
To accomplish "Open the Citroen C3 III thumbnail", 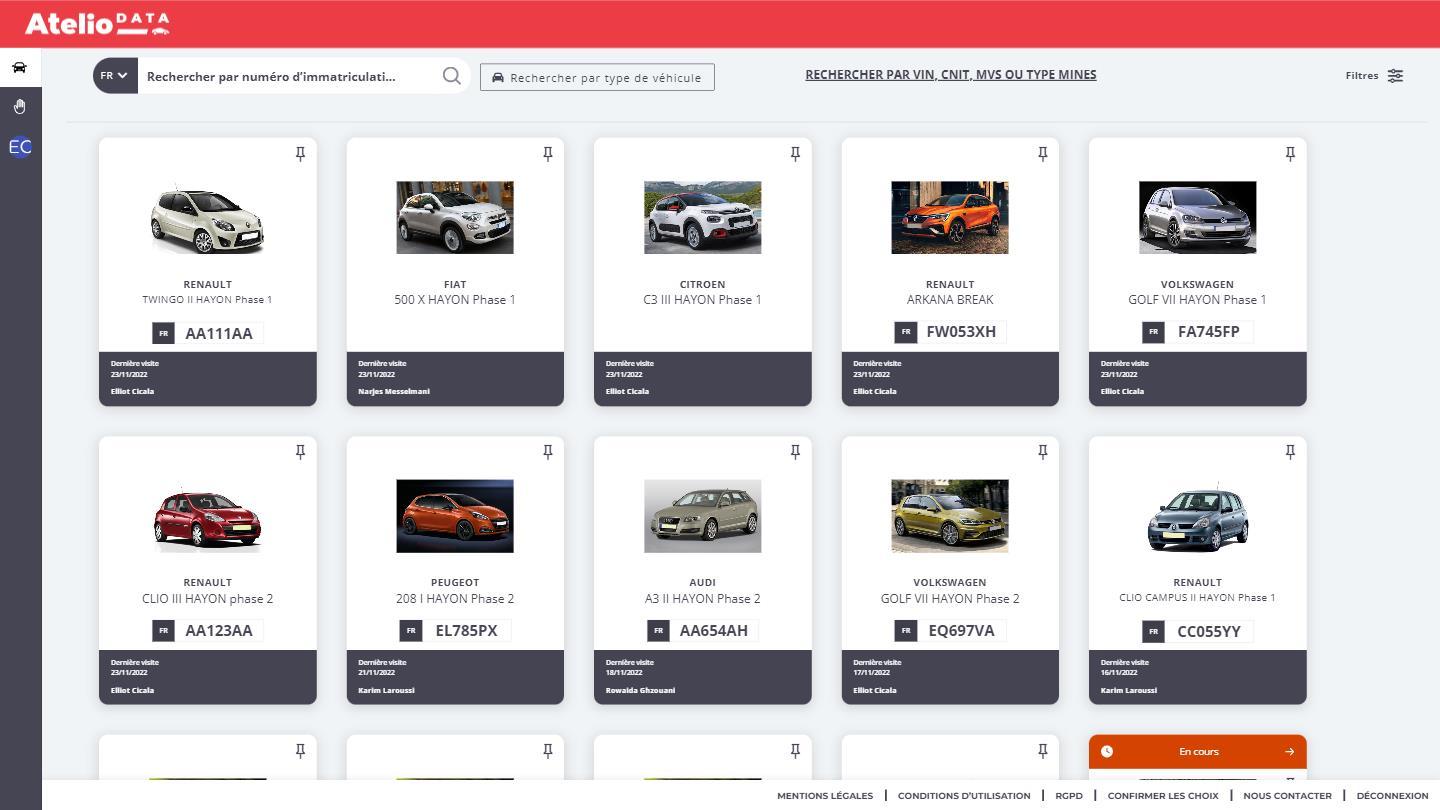I will click(702, 218).
